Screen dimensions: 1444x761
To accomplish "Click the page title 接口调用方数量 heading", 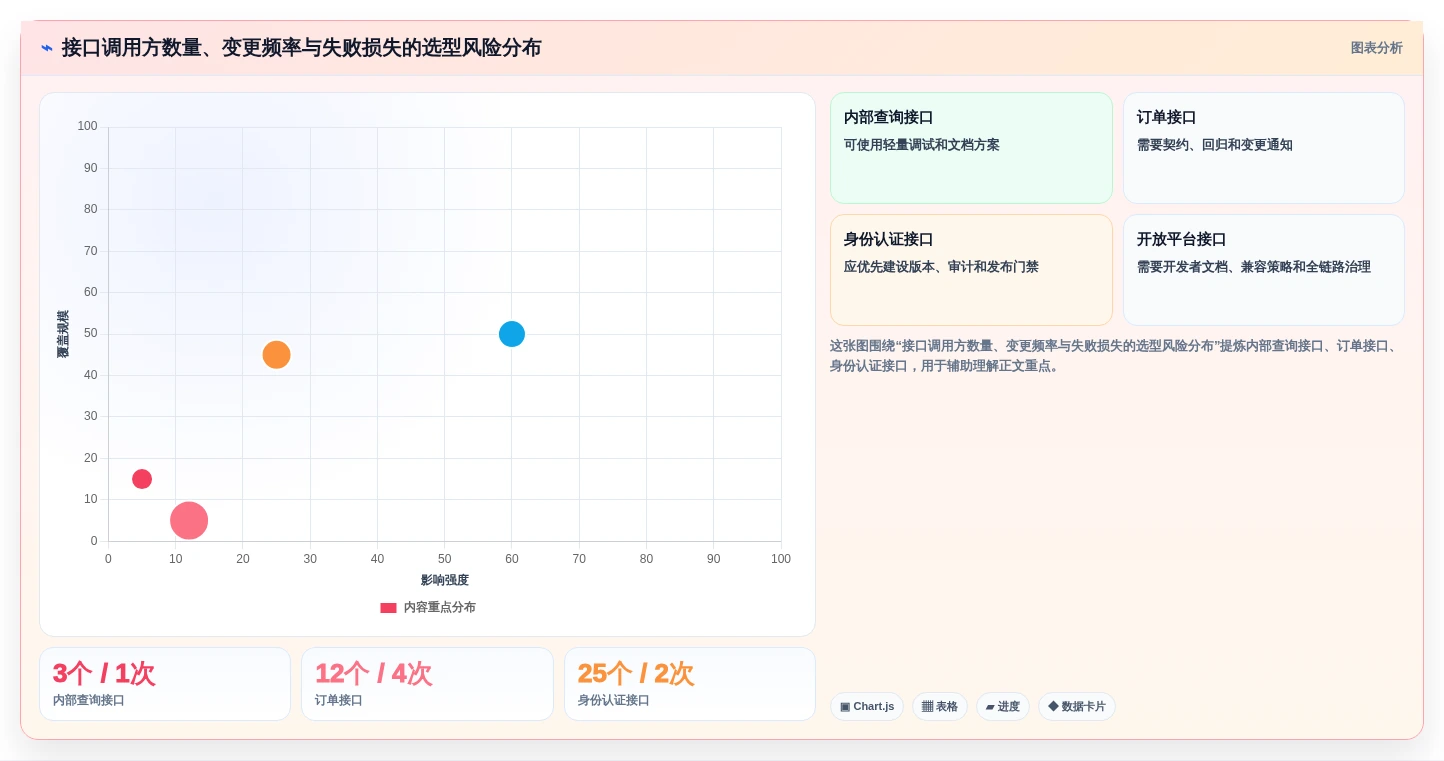I will click(301, 48).
